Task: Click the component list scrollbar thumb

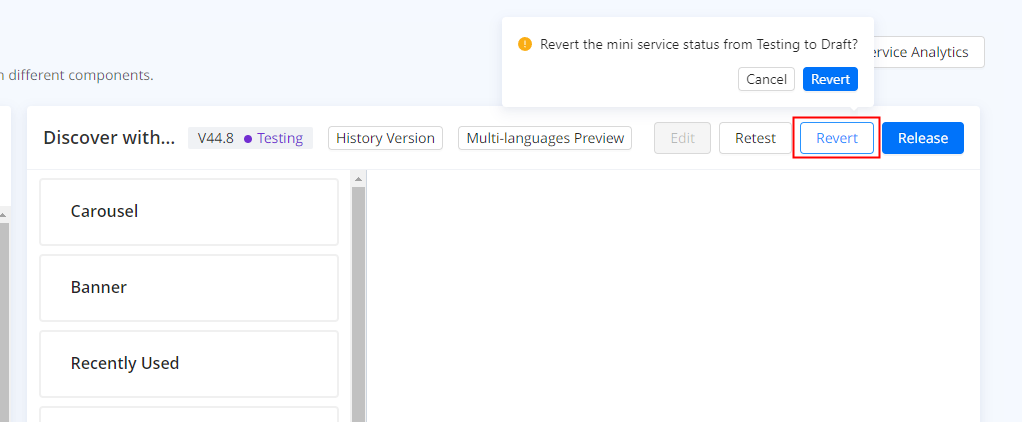Action: click(x=359, y=300)
